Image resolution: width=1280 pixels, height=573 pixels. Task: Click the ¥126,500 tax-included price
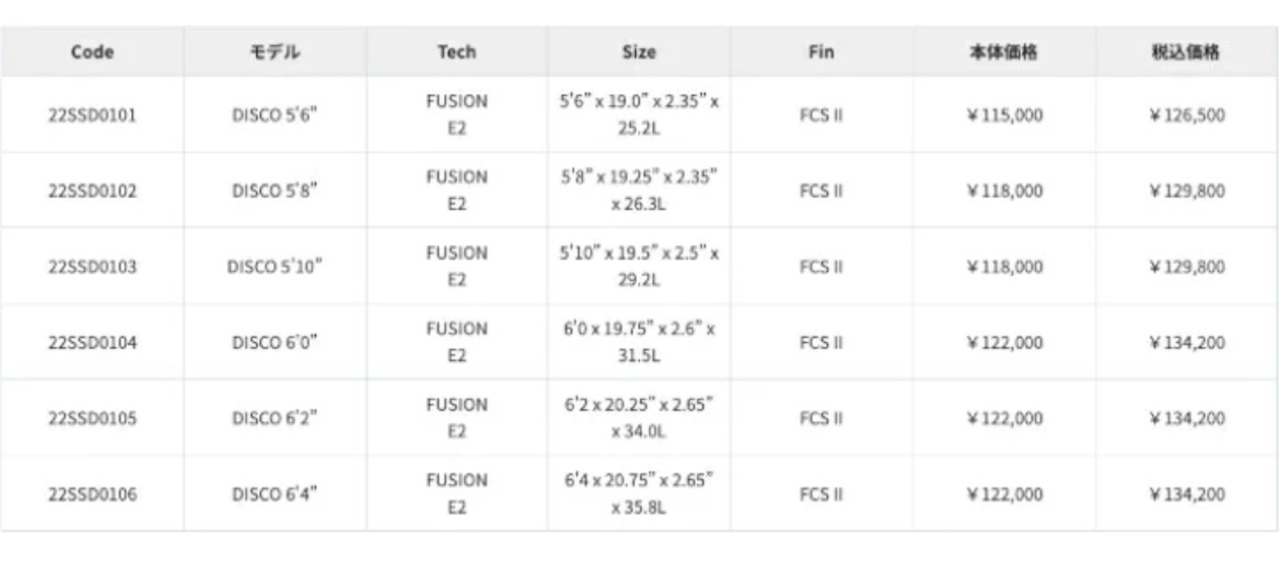click(x=1186, y=115)
